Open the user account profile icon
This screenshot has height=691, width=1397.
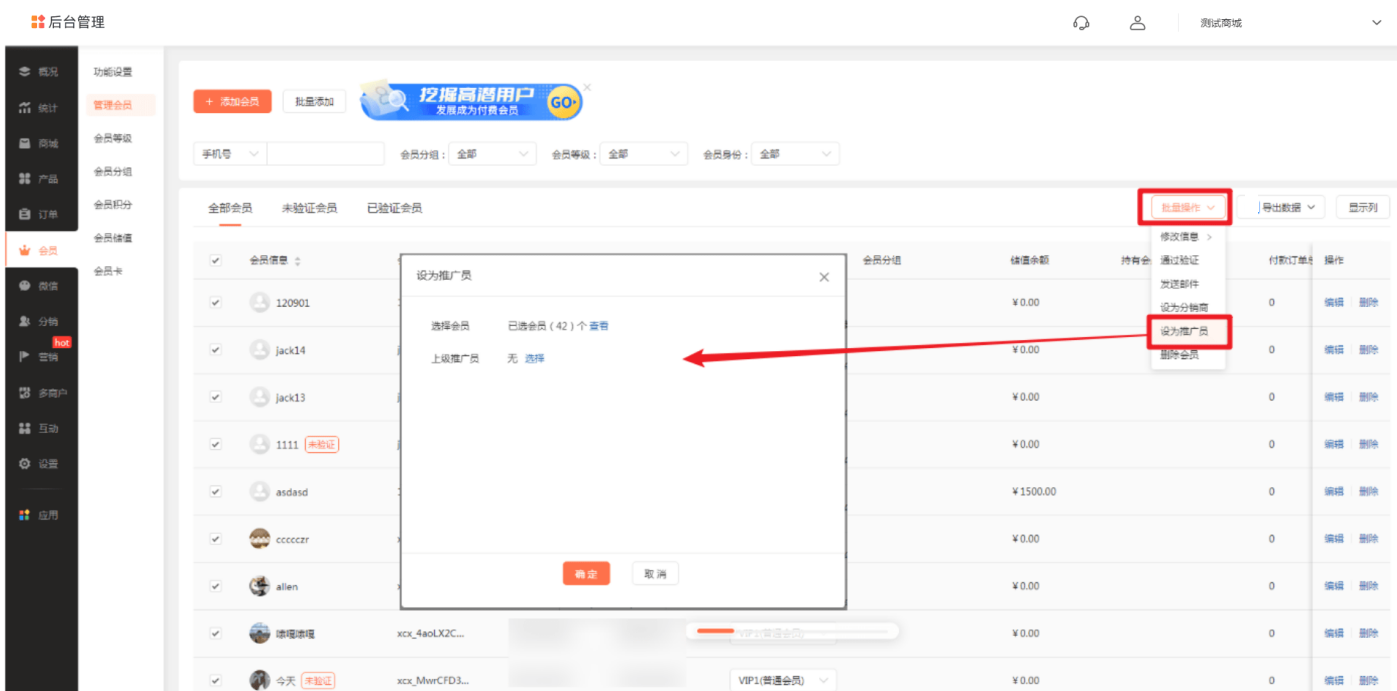tap(1137, 23)
